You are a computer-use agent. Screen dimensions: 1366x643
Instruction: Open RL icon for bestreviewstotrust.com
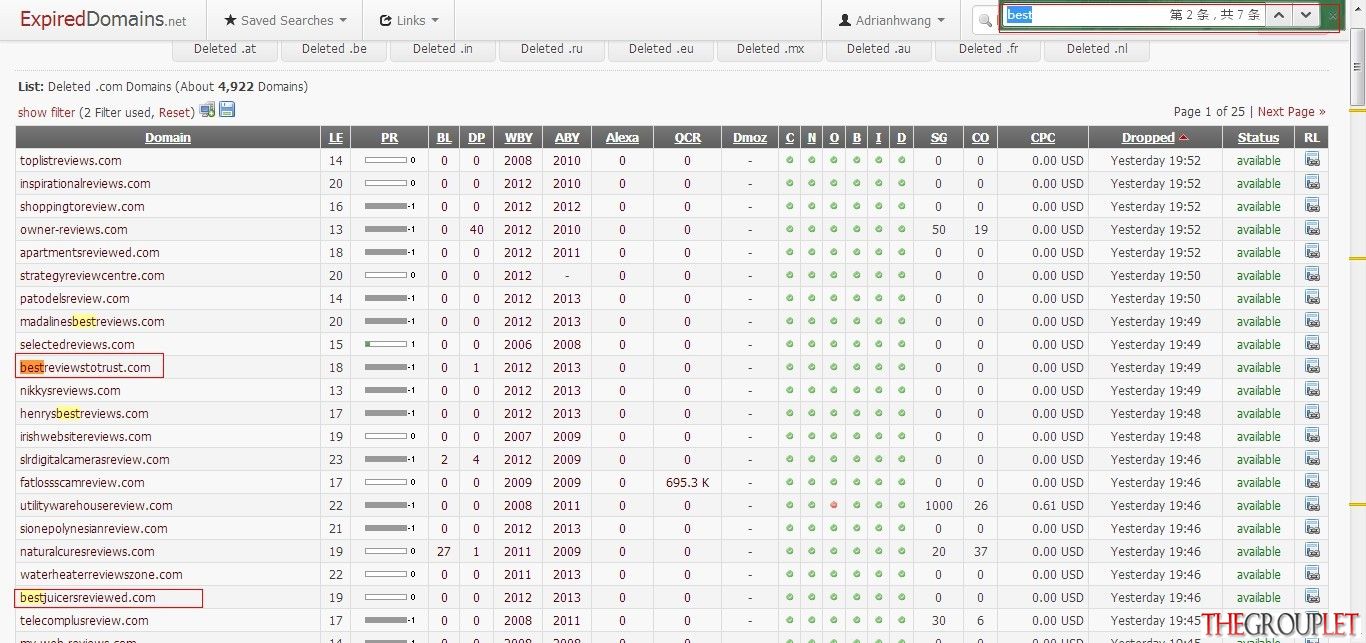coord(1312,367)
